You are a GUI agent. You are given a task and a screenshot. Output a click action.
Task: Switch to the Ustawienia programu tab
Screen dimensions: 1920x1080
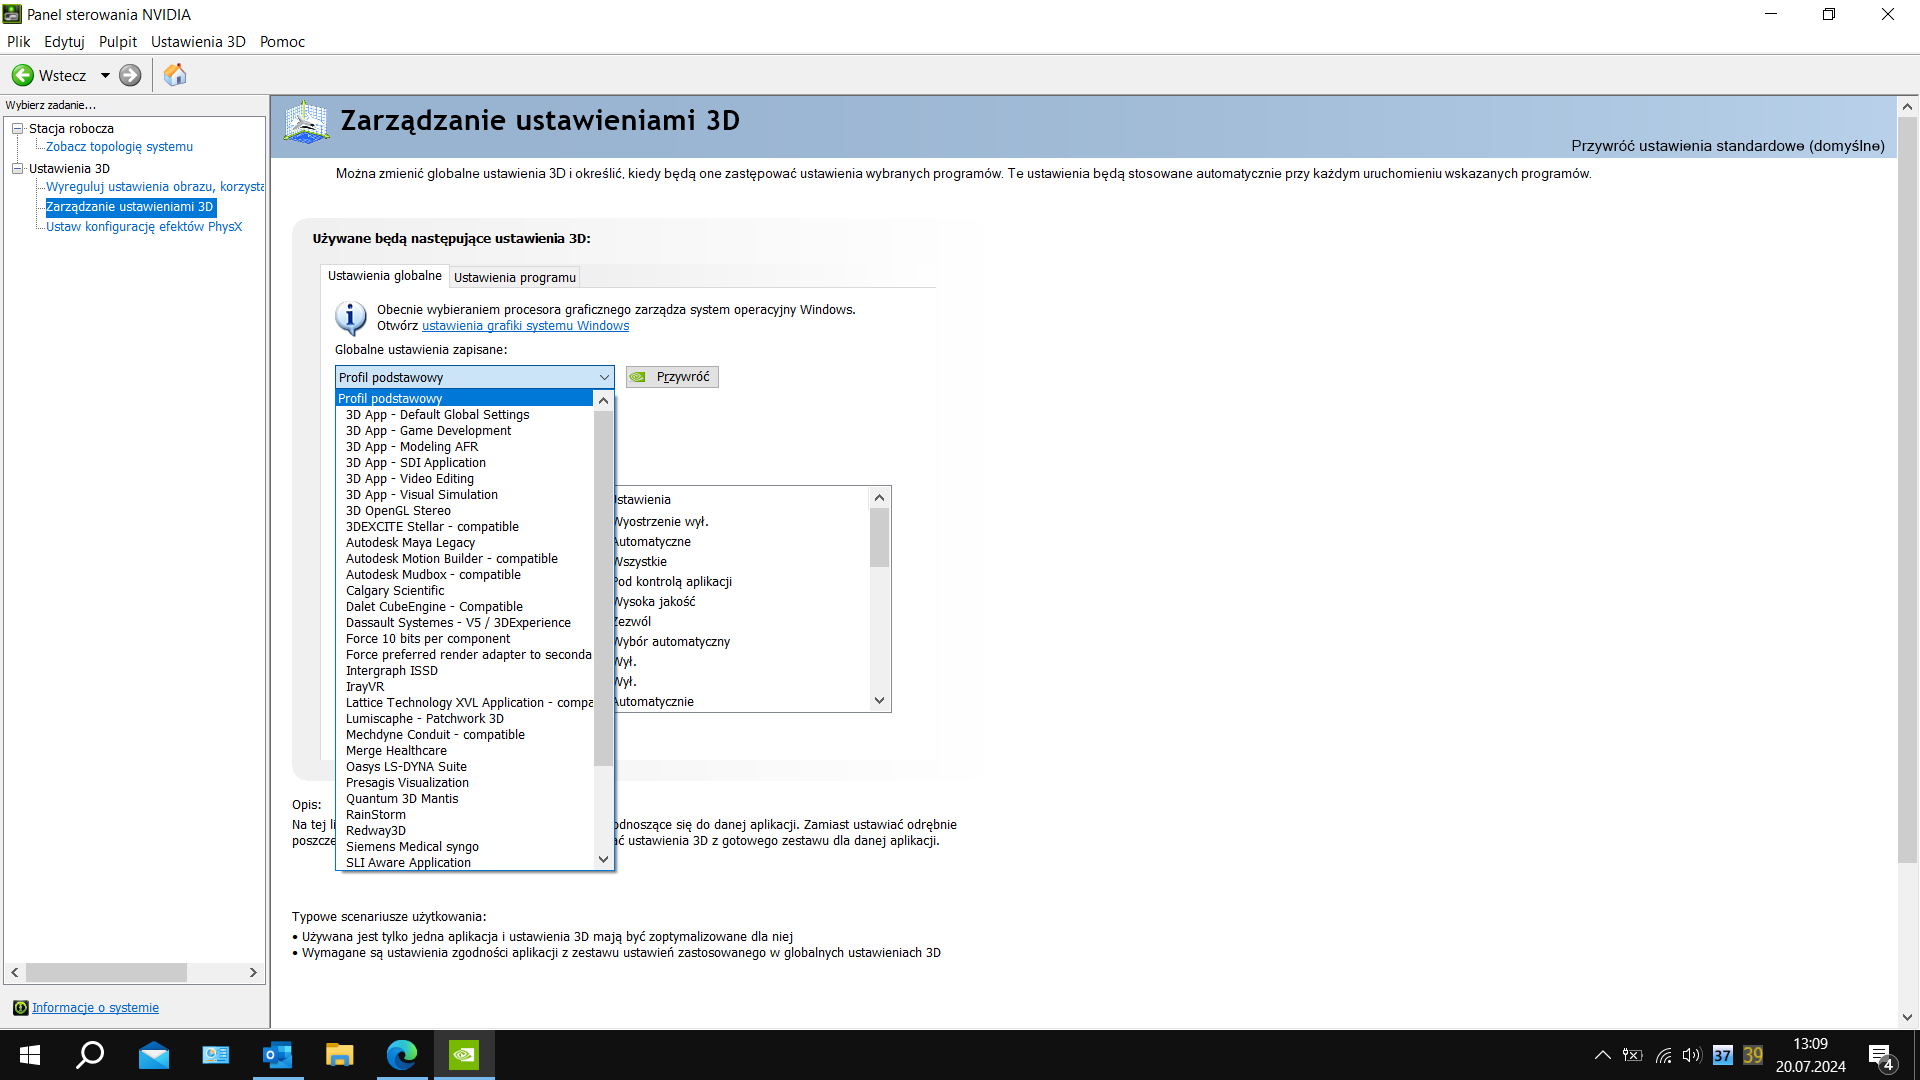515,277
